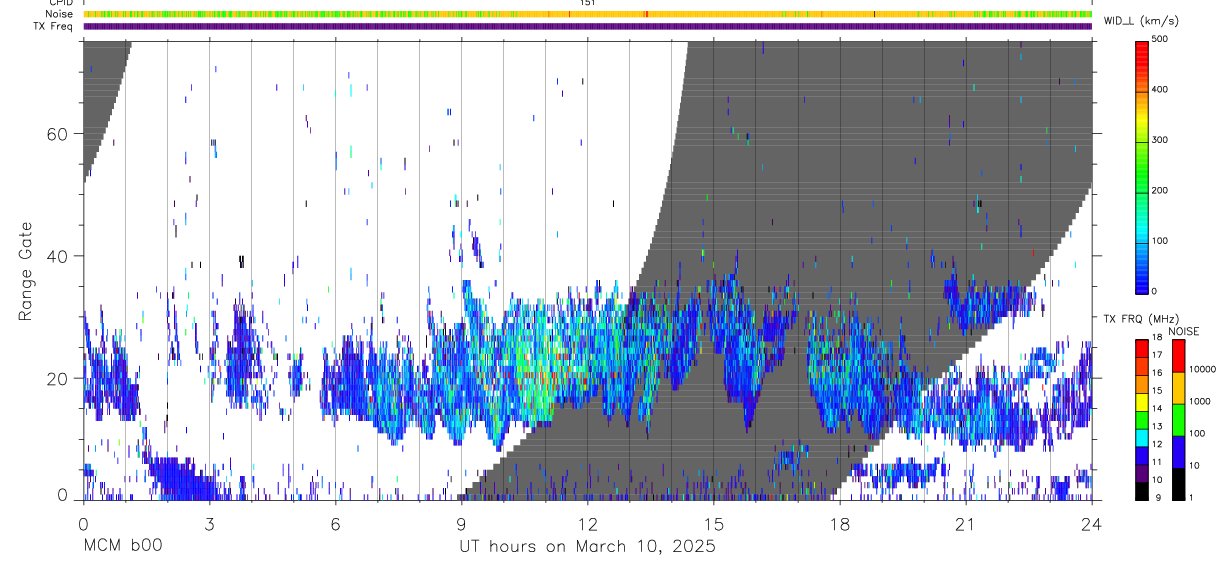
Task: Click range gate 40 on the y-axis
Action: click(x=59, y=256)
